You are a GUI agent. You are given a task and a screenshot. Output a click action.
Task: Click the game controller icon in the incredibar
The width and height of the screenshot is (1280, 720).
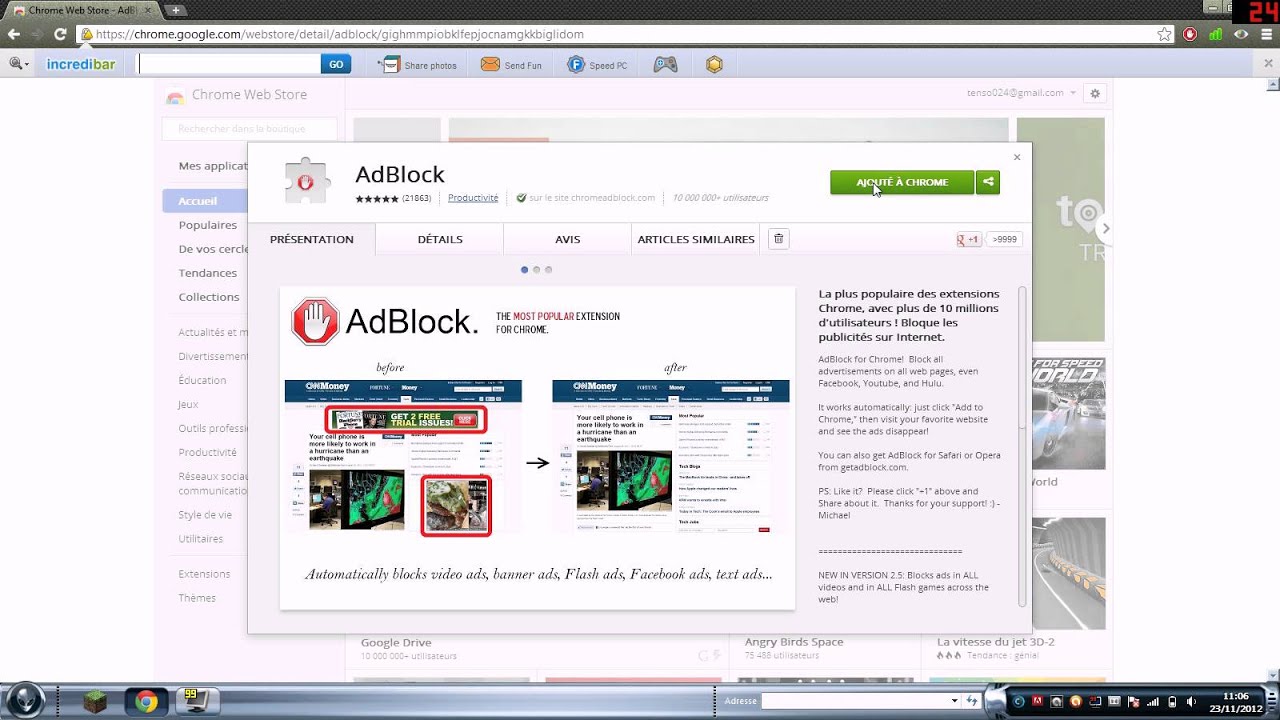(665, 65)
